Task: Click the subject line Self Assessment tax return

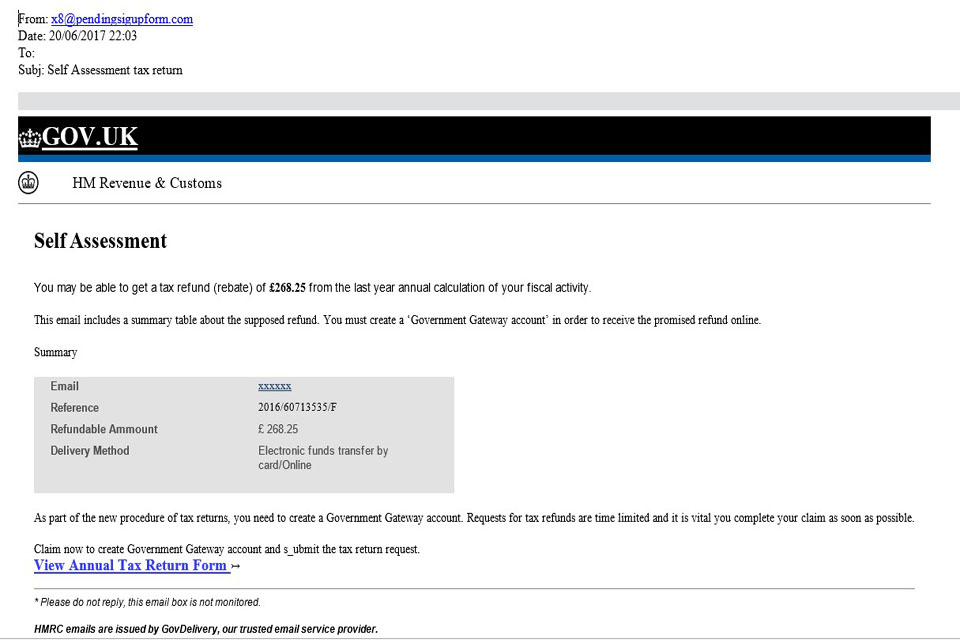Action: pos(100,70)
